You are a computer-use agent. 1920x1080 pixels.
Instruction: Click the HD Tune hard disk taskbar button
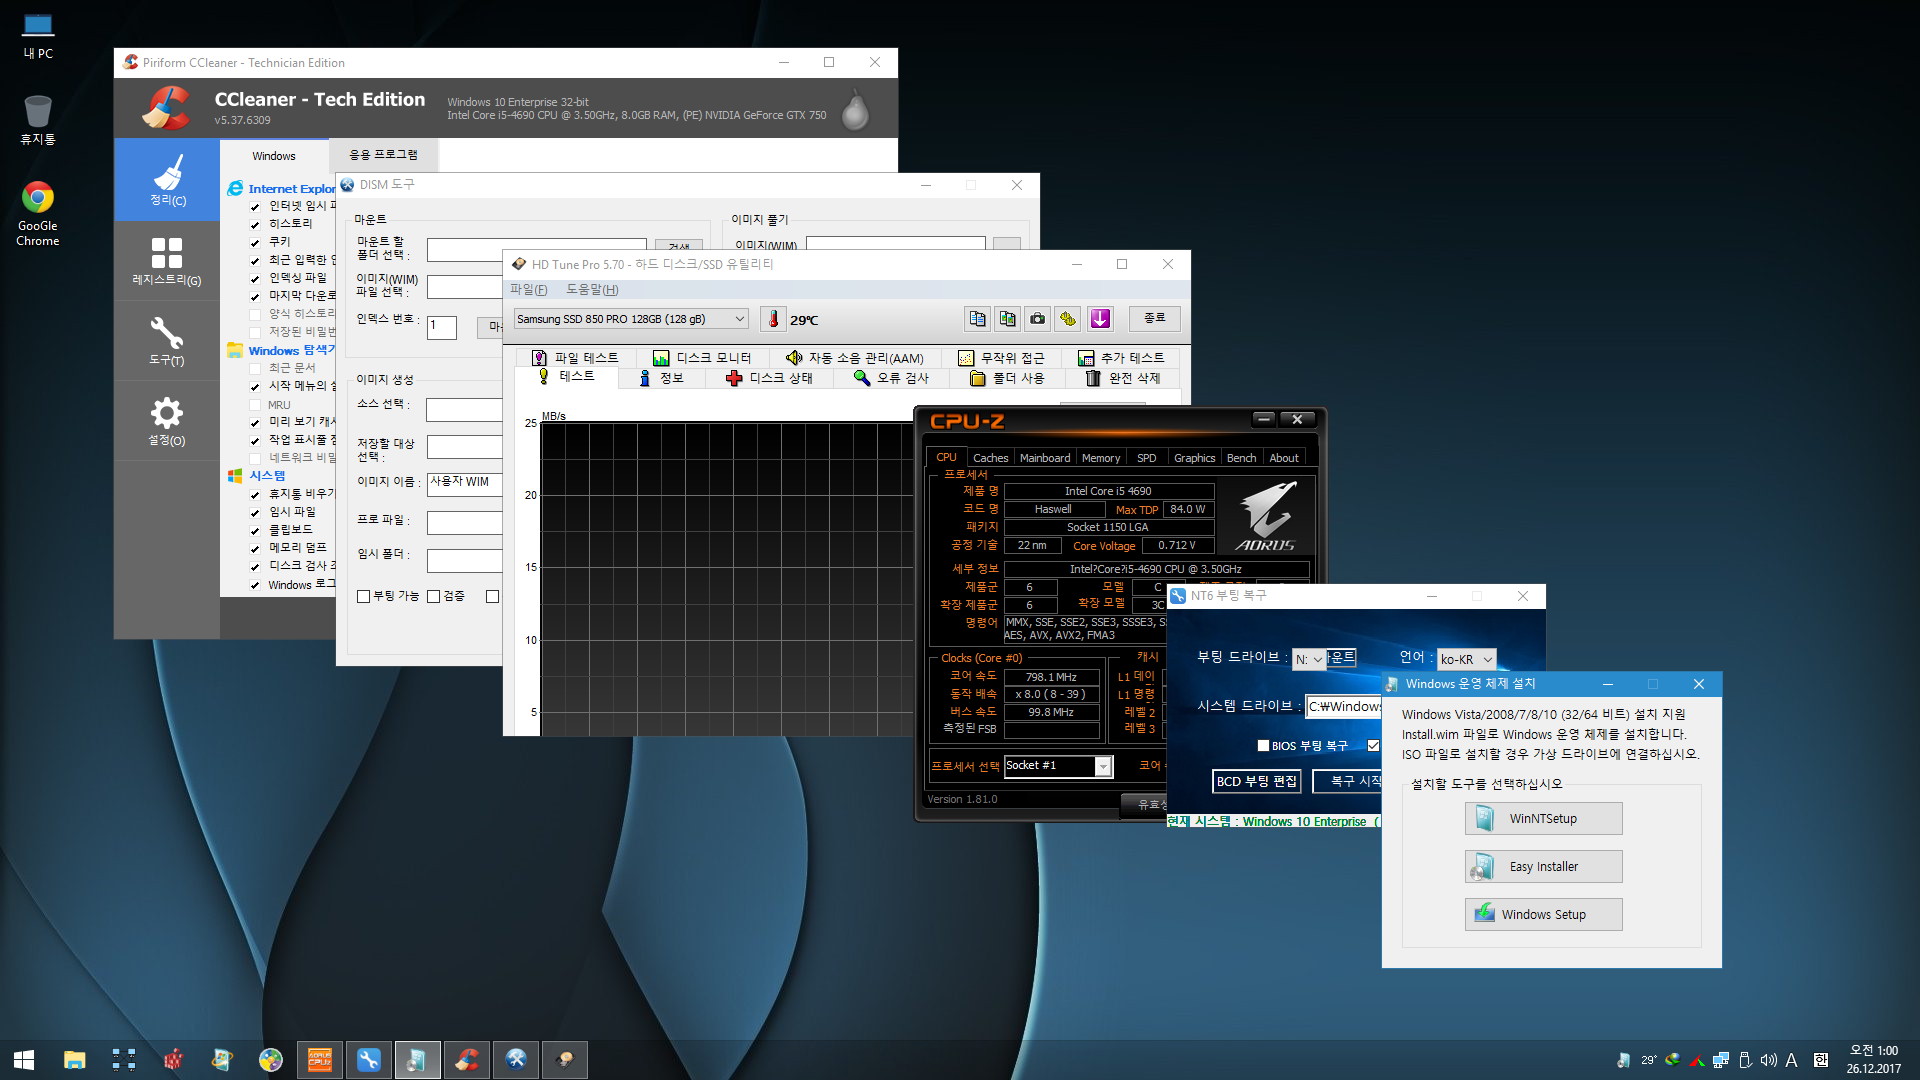click(x=565, y=1060)
